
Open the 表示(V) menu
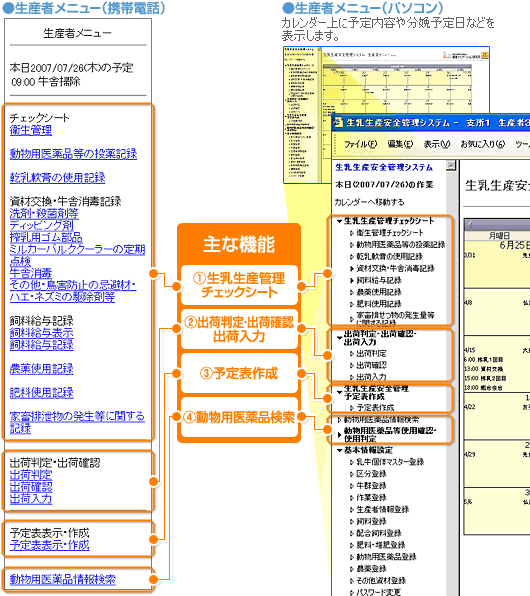click(437, 144)
